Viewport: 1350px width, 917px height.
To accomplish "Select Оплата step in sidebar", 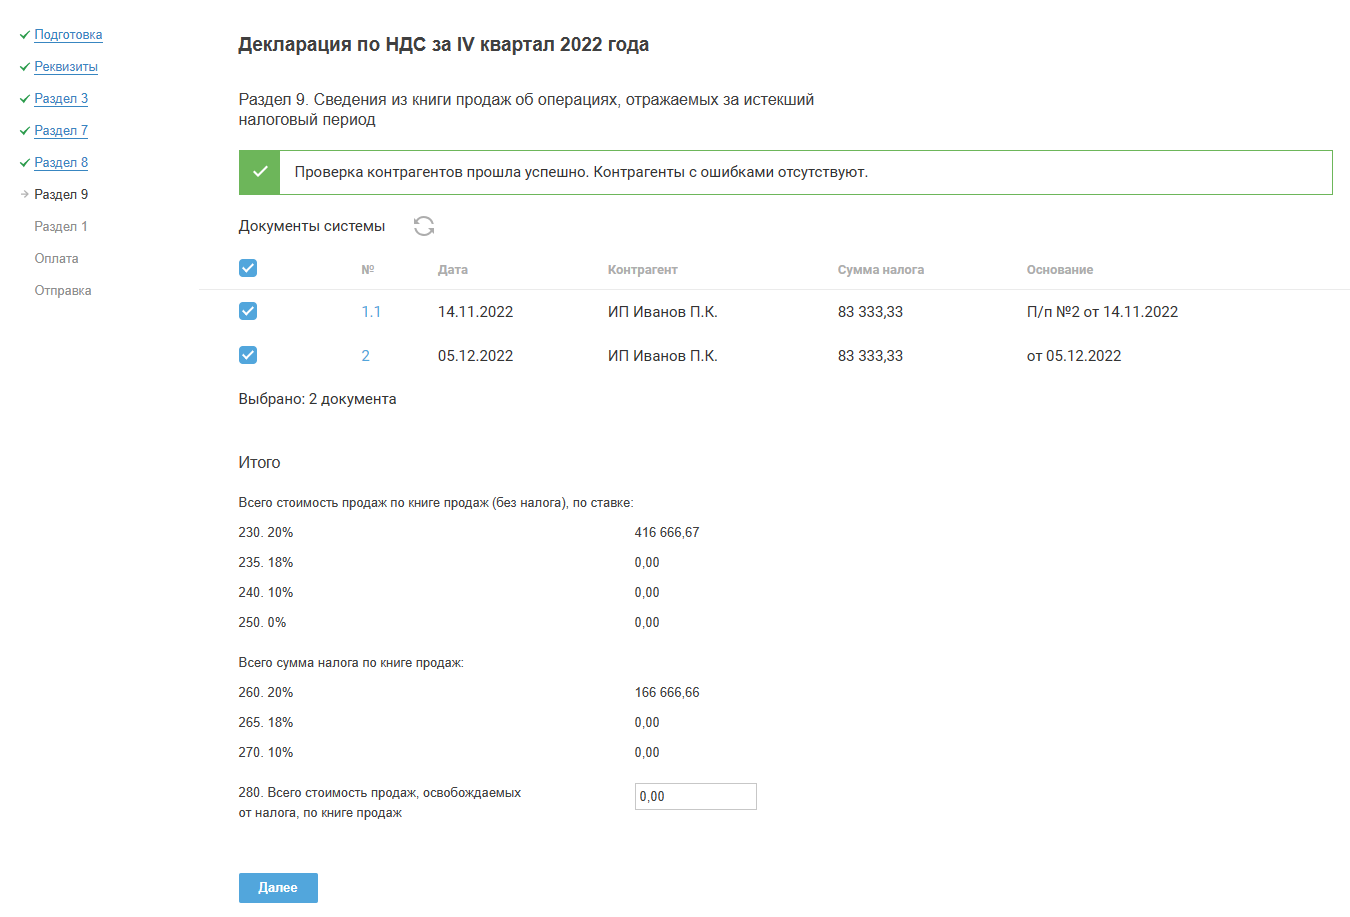I will click(56, 259).
